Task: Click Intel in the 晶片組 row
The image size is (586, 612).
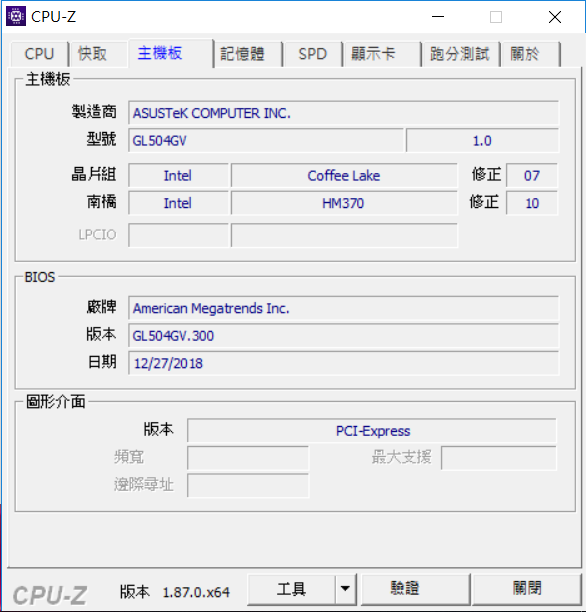Action: click(x=178, y=176)
